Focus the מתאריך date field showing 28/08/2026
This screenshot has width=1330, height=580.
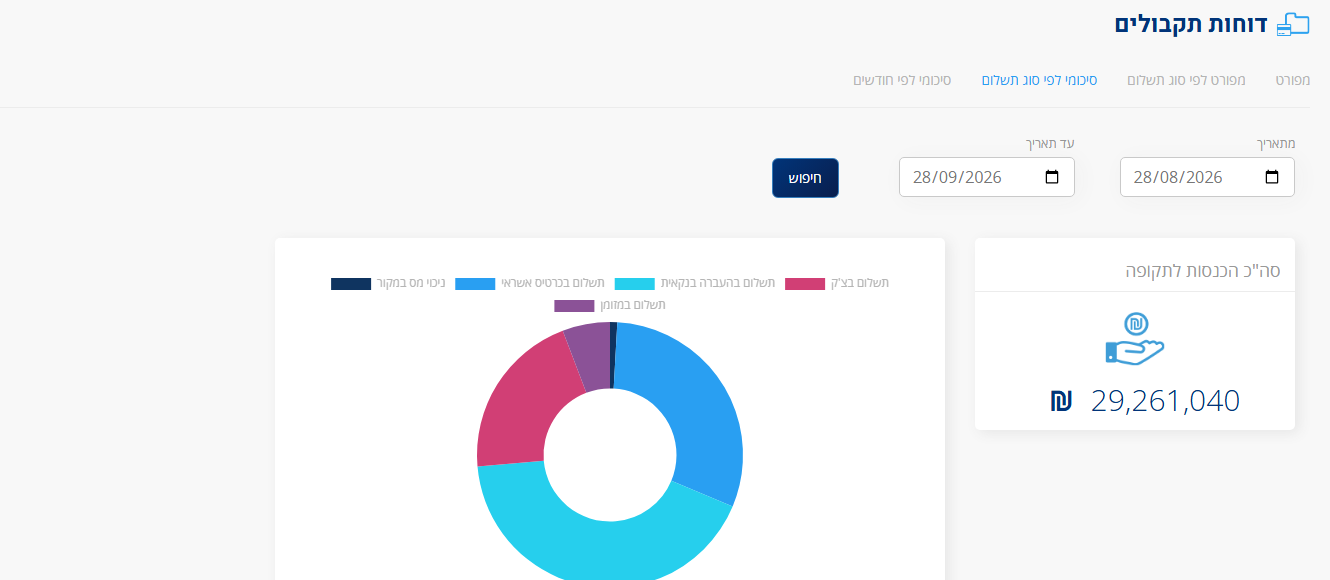tap(1207, 177)
